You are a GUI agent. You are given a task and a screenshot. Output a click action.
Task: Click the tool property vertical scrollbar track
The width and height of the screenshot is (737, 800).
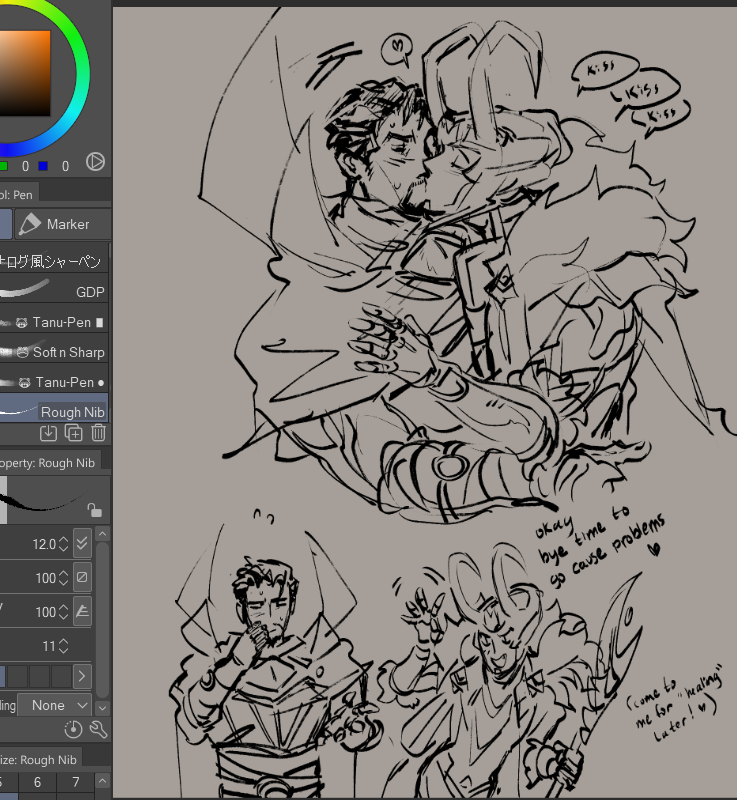(x=103, y=620)
